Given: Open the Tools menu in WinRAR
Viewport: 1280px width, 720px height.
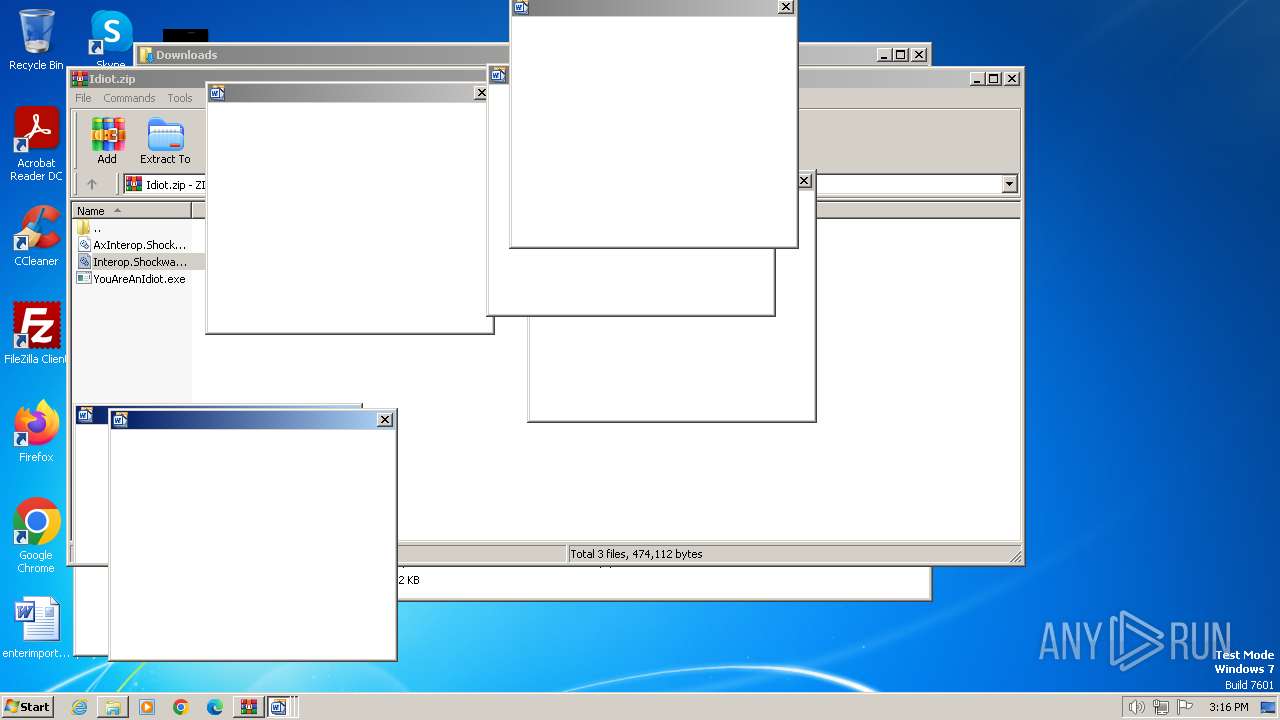Looking at the screenshot, I should pyautogui.click(x=180, y=98).
